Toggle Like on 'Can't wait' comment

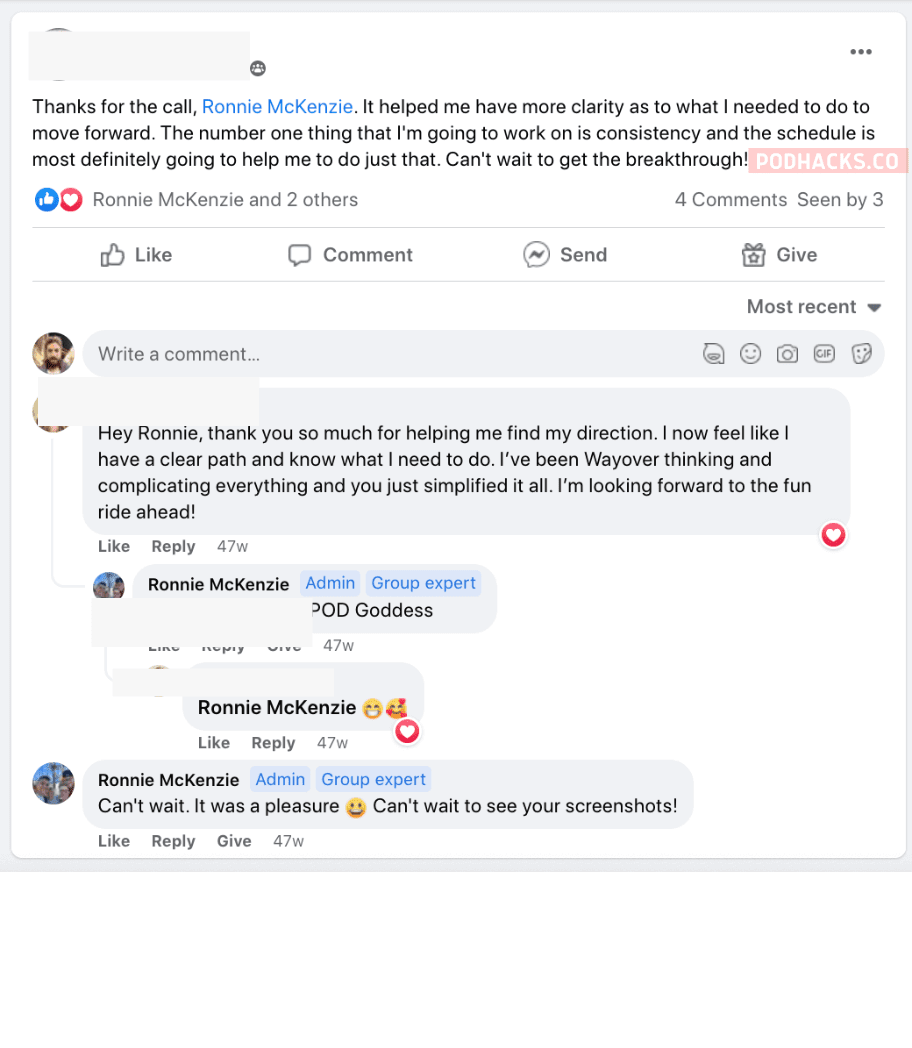[114, 841]
